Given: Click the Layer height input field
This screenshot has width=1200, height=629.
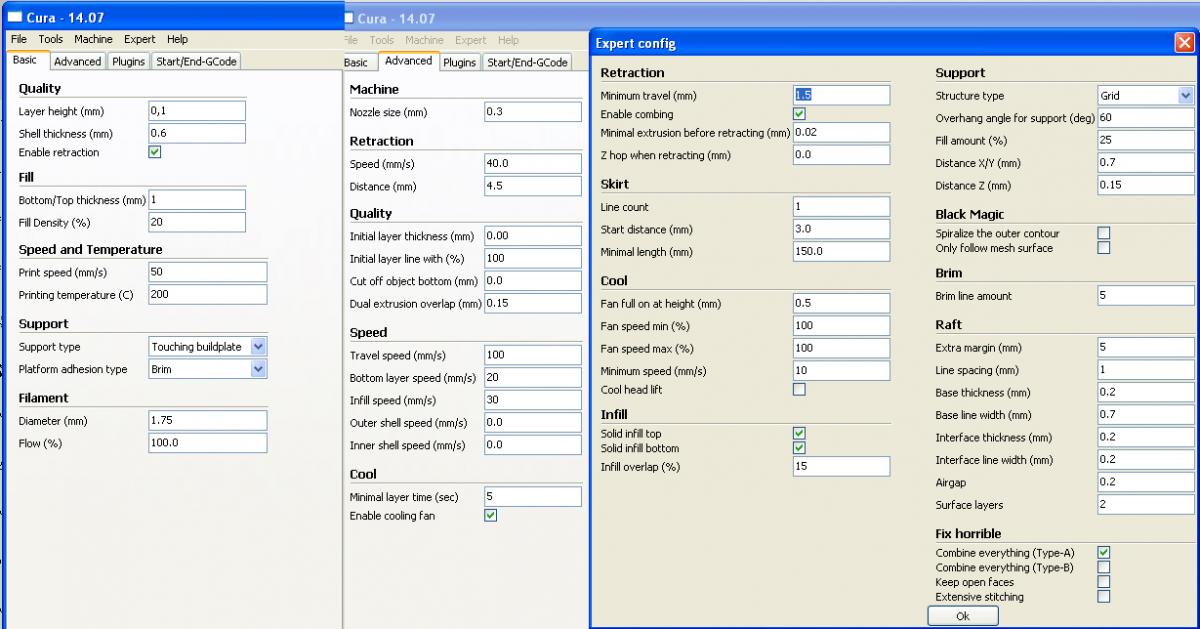Looking at the screenshot, I should click(x=197, y=111).
